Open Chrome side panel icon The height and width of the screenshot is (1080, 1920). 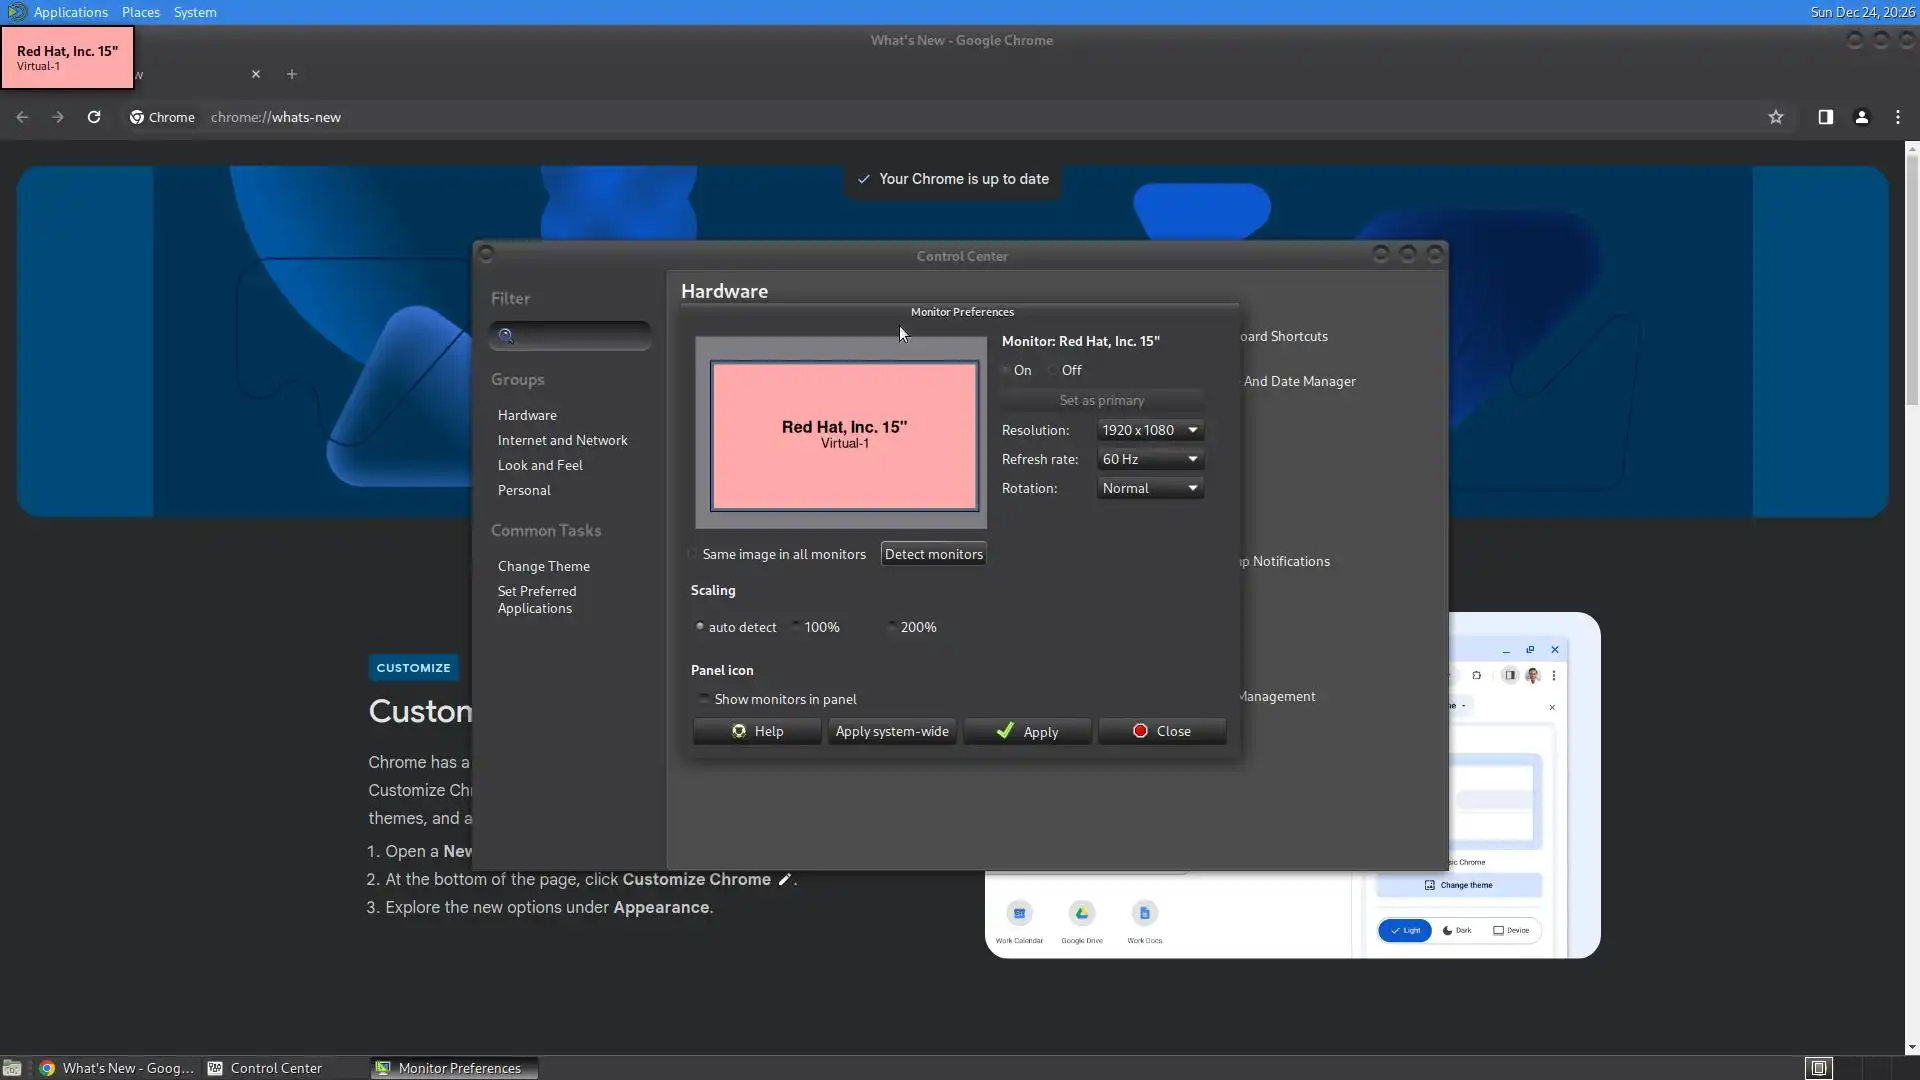(x=1825, y=117)
